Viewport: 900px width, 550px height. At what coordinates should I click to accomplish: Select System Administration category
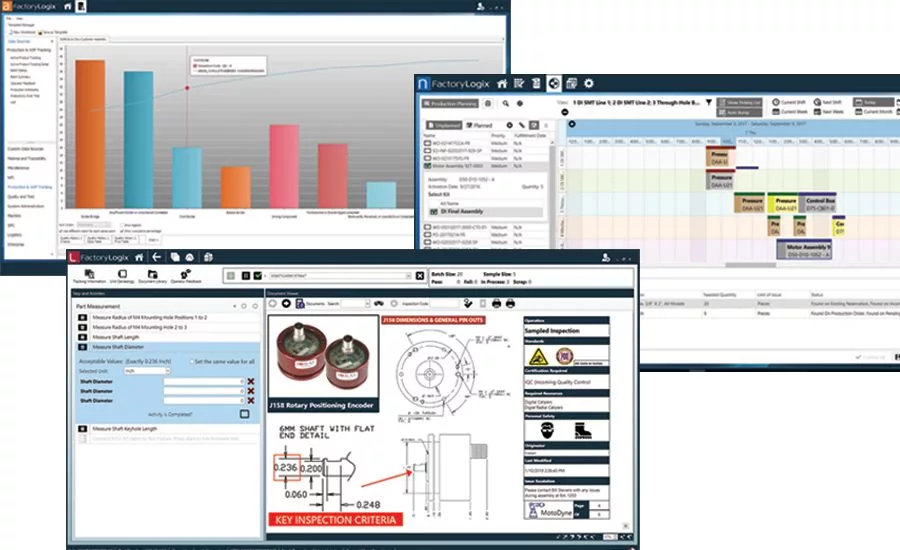pos(25,206)
